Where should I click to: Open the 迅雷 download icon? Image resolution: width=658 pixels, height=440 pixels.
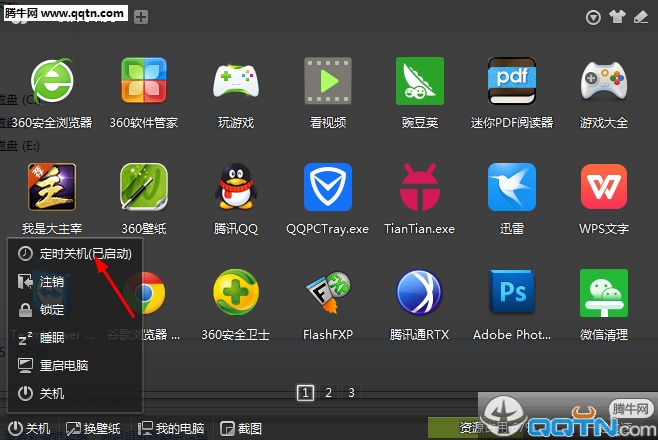[x=512, y=187]
